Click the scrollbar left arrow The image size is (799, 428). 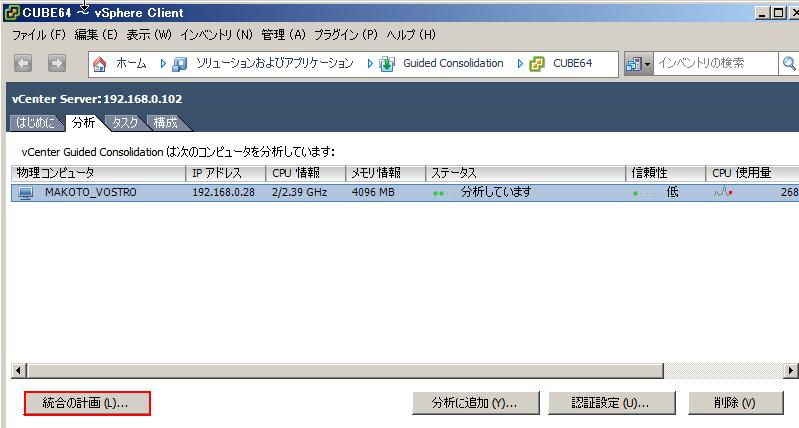point(19,370)
